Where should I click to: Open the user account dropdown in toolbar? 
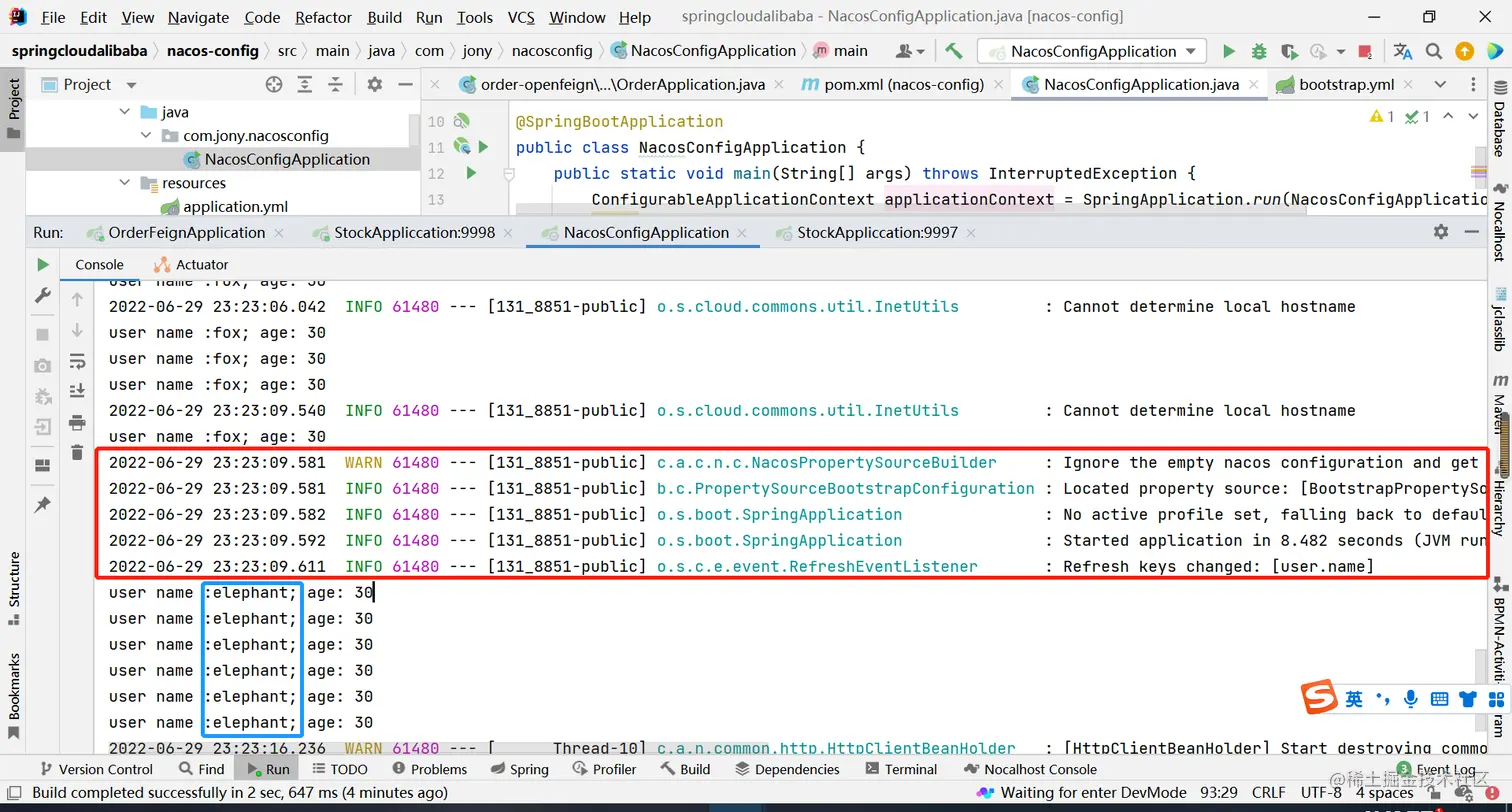(x=911, y=51)
